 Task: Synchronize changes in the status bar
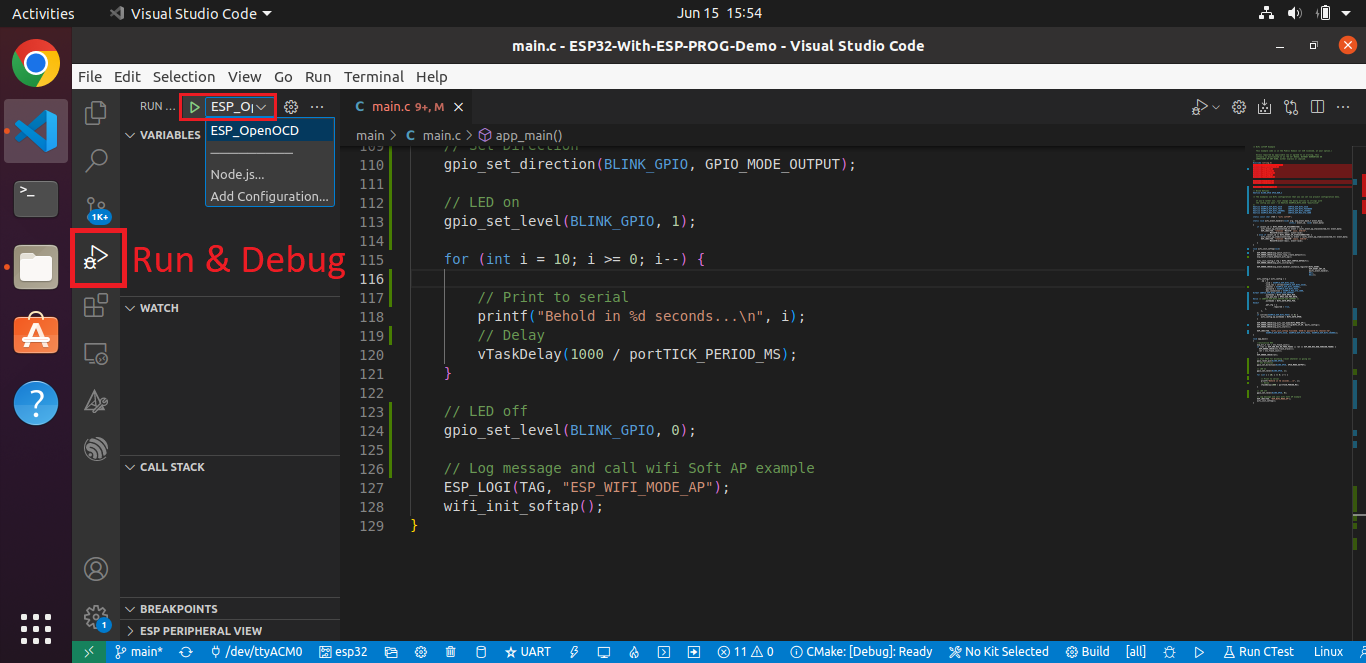point(185,652)
